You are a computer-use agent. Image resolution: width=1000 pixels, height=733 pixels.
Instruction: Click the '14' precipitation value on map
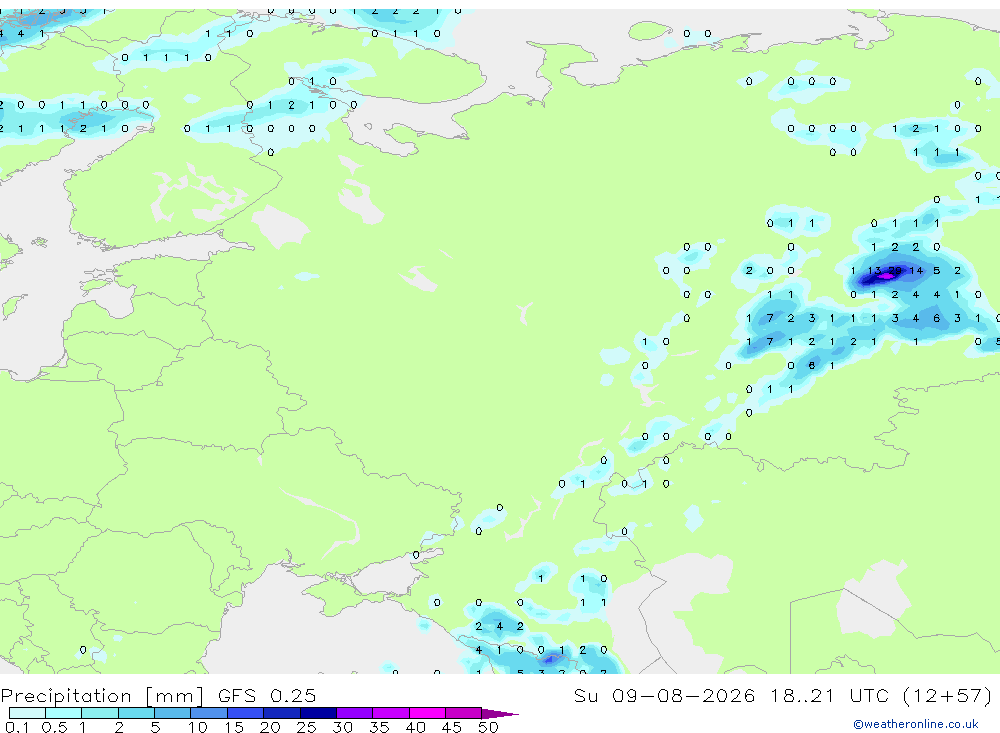[916, 270]
